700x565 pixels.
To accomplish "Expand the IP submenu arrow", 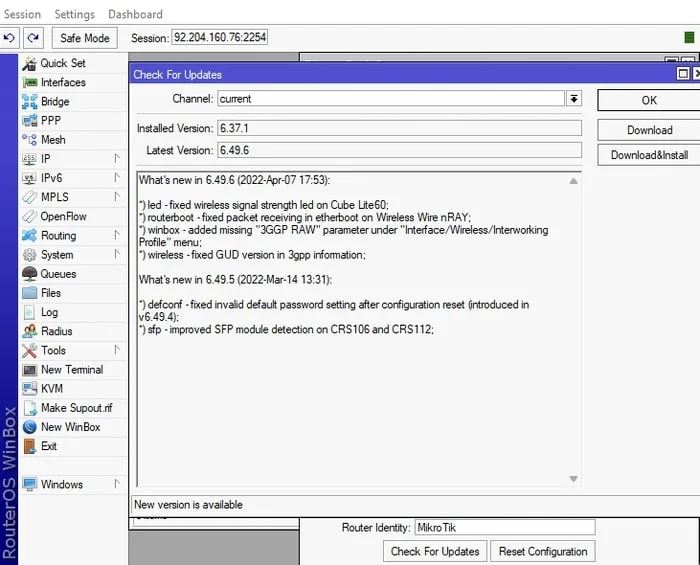I will (x=117, y=158).
